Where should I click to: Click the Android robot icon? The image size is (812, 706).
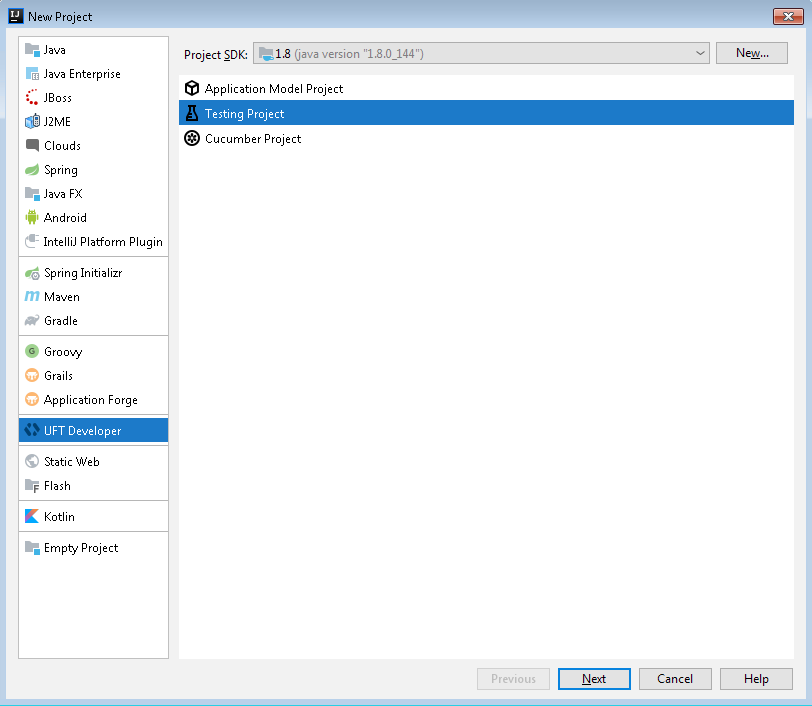(32, 218)
